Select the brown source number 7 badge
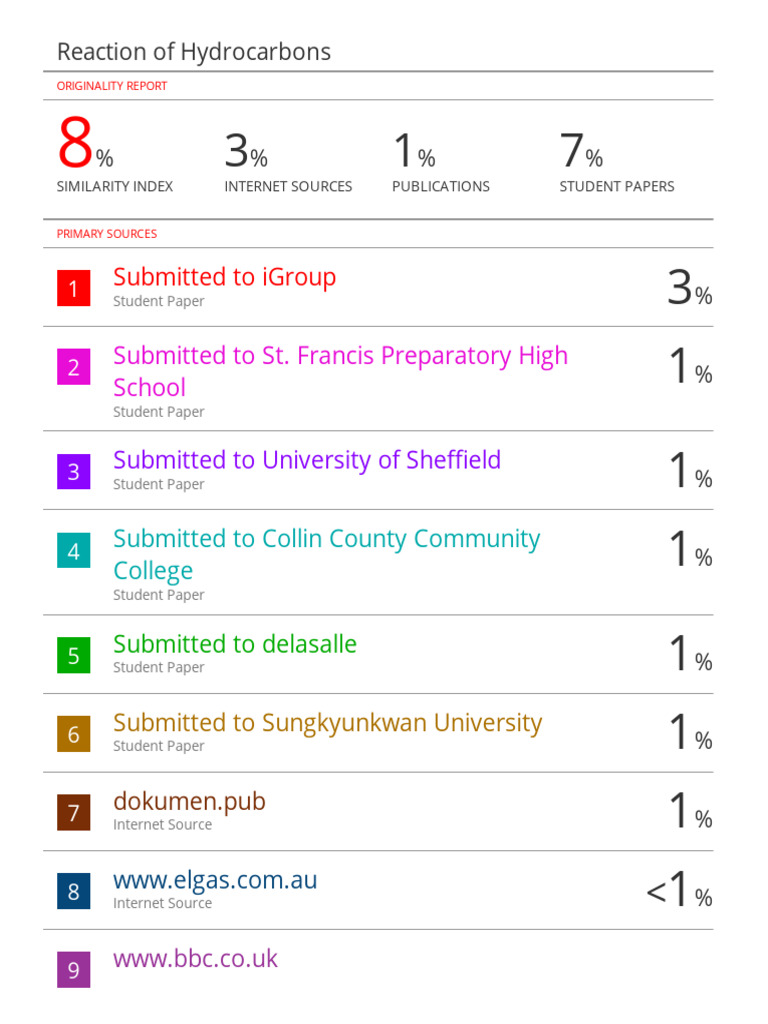This screenshot has width=768, height=1024. [x=73, y=812]
